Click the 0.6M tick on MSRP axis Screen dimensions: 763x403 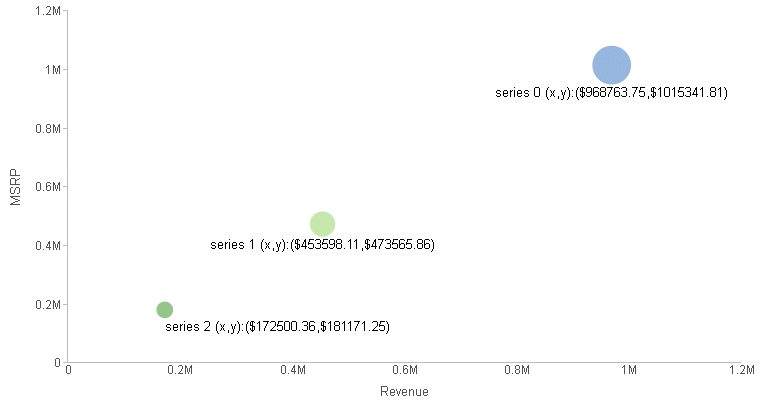click(x=48, y=187)
